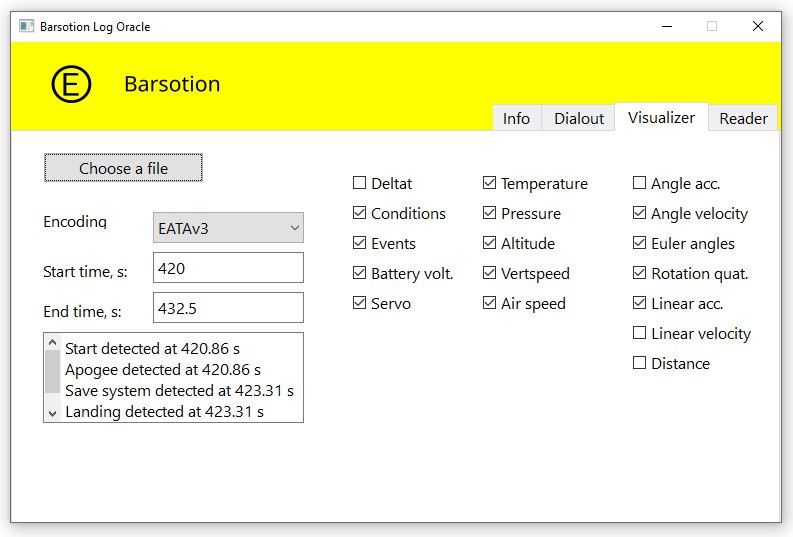Click the Barsotion circled E logo

pyautogui.click(x=71, y=85)
